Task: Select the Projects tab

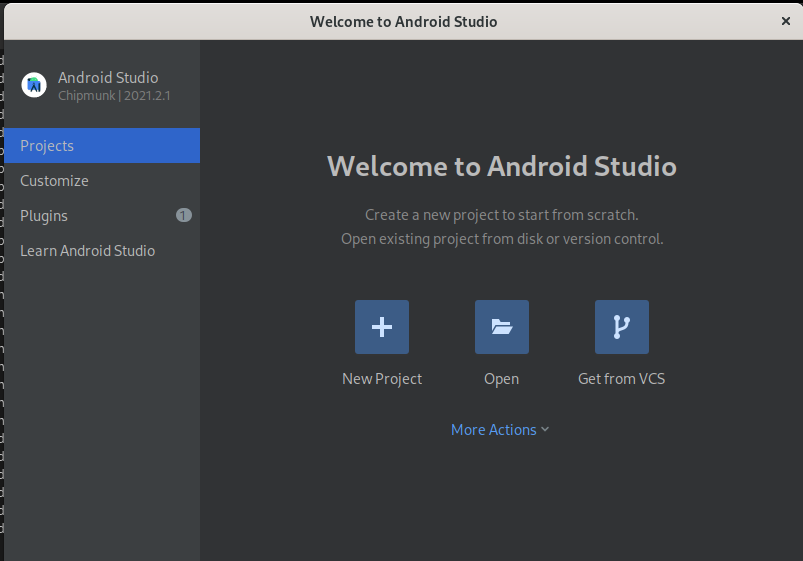Action: [x=102, y=146]
